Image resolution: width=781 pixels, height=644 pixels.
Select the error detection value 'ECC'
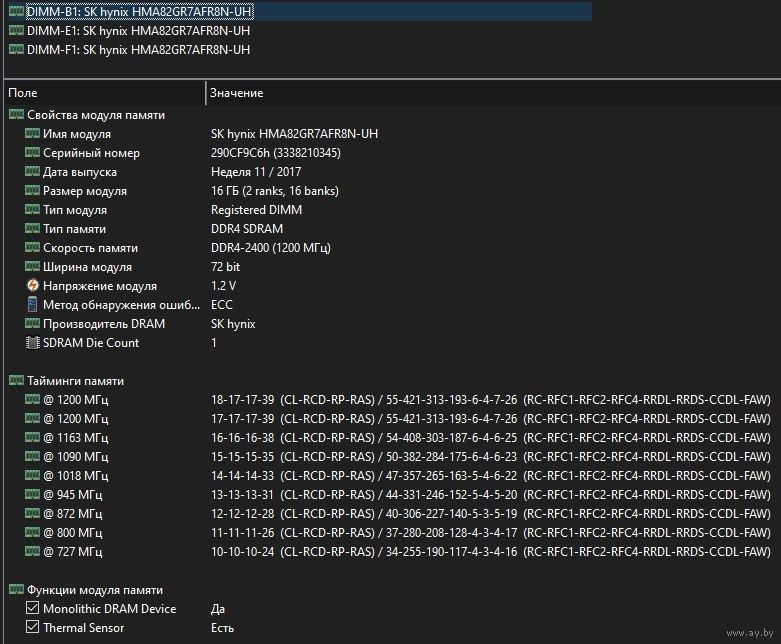click(222, 305)
